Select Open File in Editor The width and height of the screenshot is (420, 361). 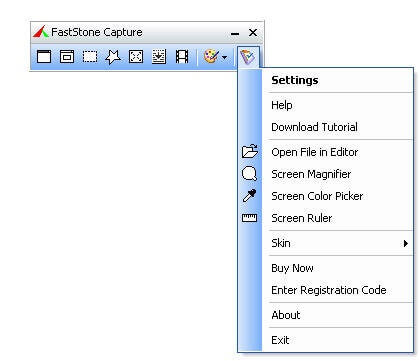[x=338, y=152]
